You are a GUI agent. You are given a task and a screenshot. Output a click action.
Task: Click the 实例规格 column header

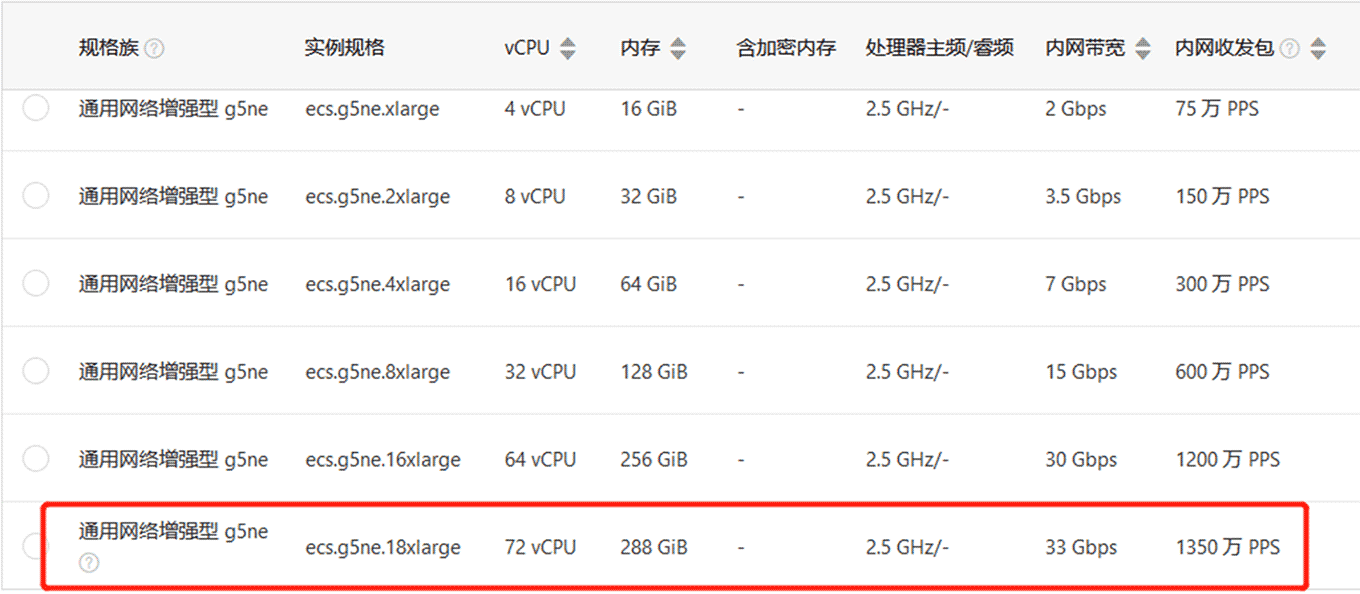[345, 48]
